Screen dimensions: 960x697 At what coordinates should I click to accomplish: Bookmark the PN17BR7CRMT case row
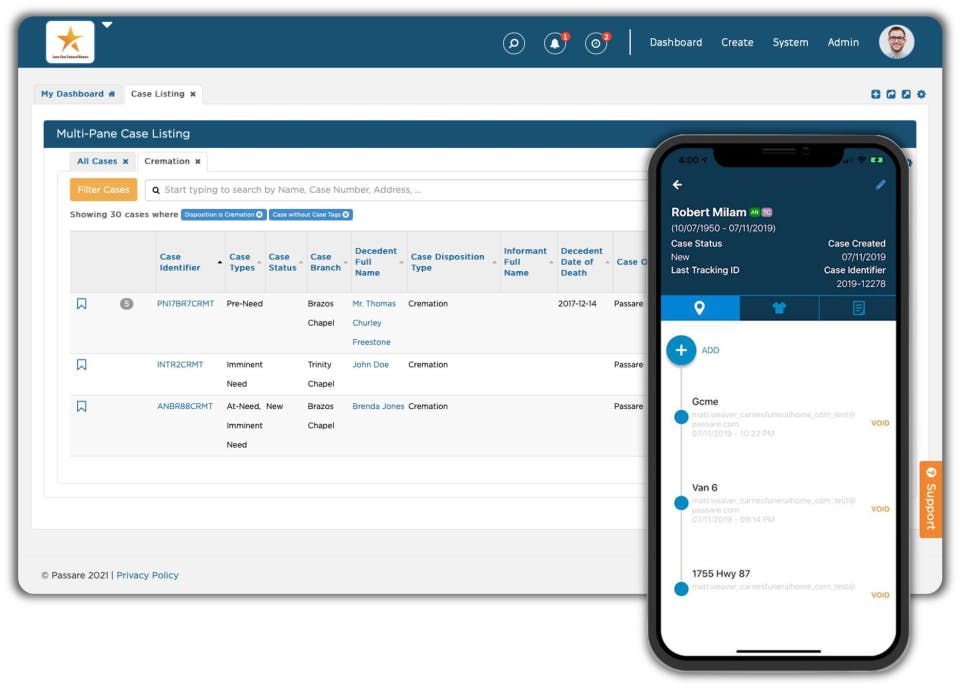(81, 303)
